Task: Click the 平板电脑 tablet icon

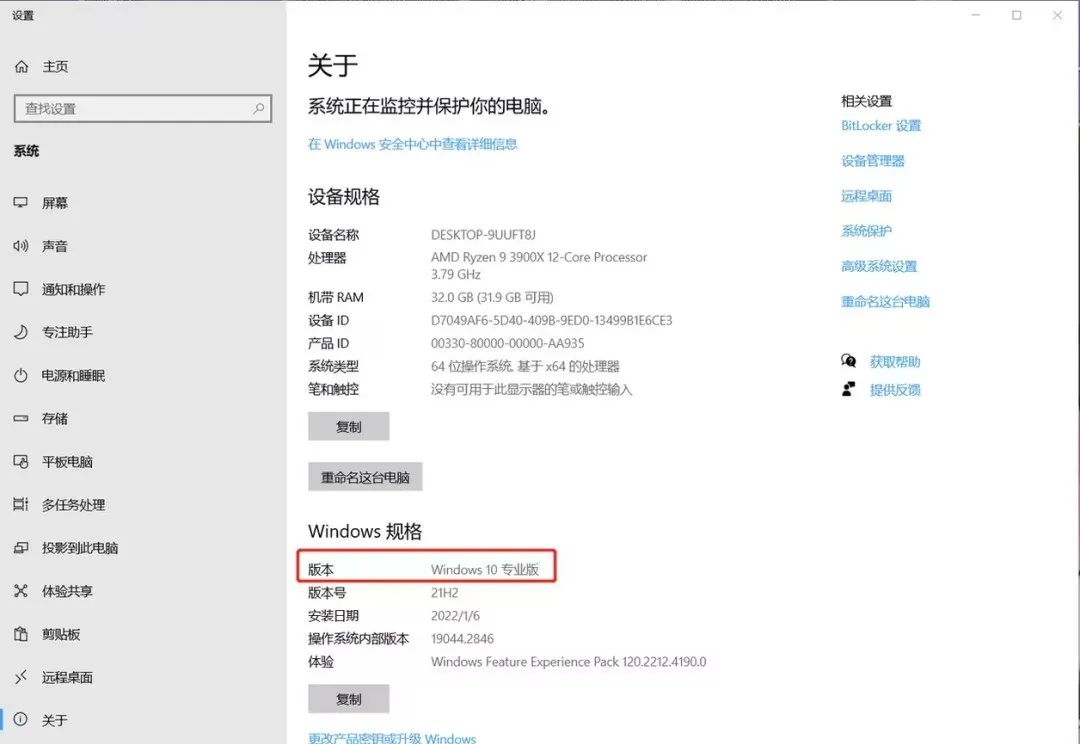Action: (21, 462)
